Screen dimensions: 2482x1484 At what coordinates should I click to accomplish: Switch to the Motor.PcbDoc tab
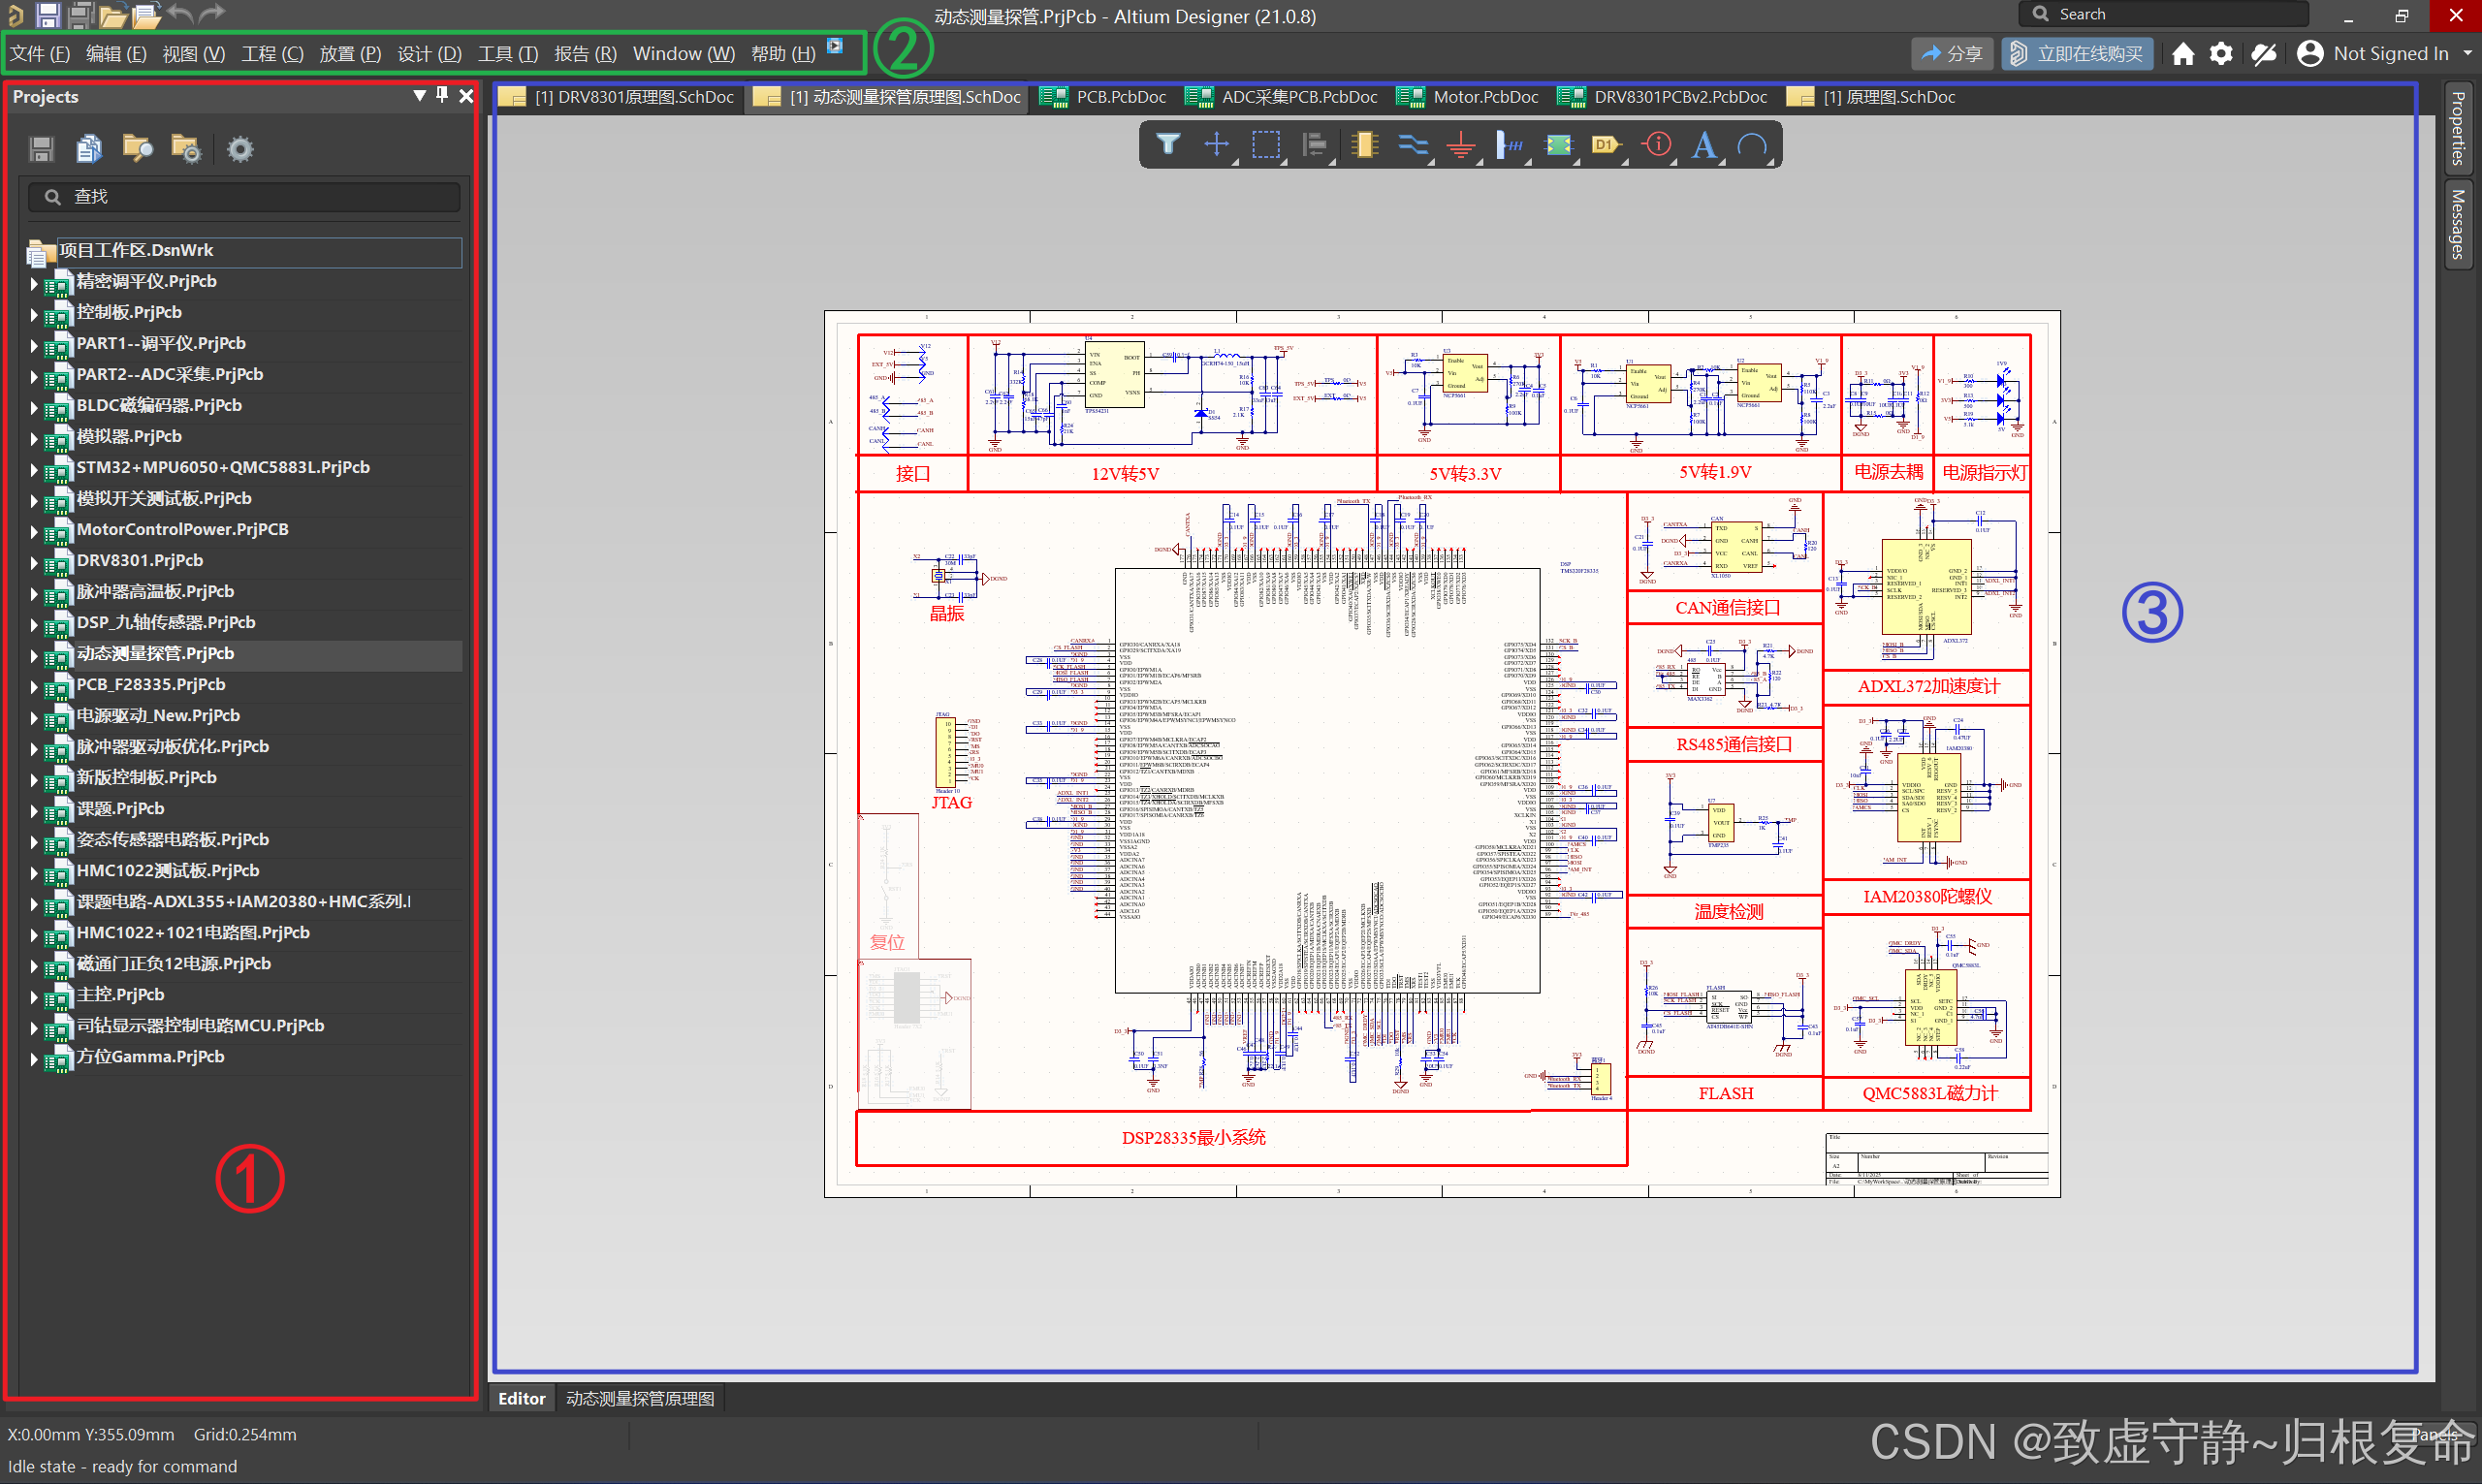point(1467,97)
